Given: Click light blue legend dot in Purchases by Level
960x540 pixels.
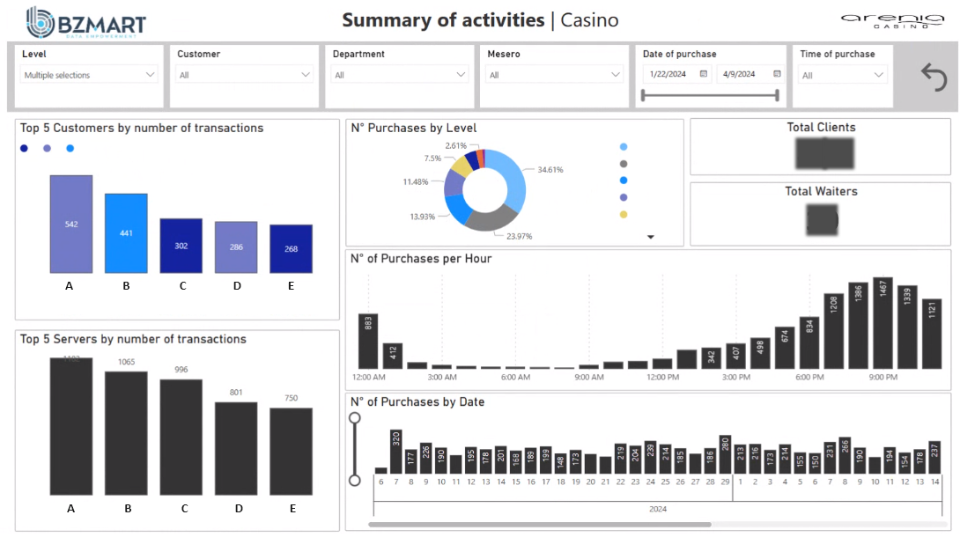Looking at the screenshot, I should click(623, 147).
